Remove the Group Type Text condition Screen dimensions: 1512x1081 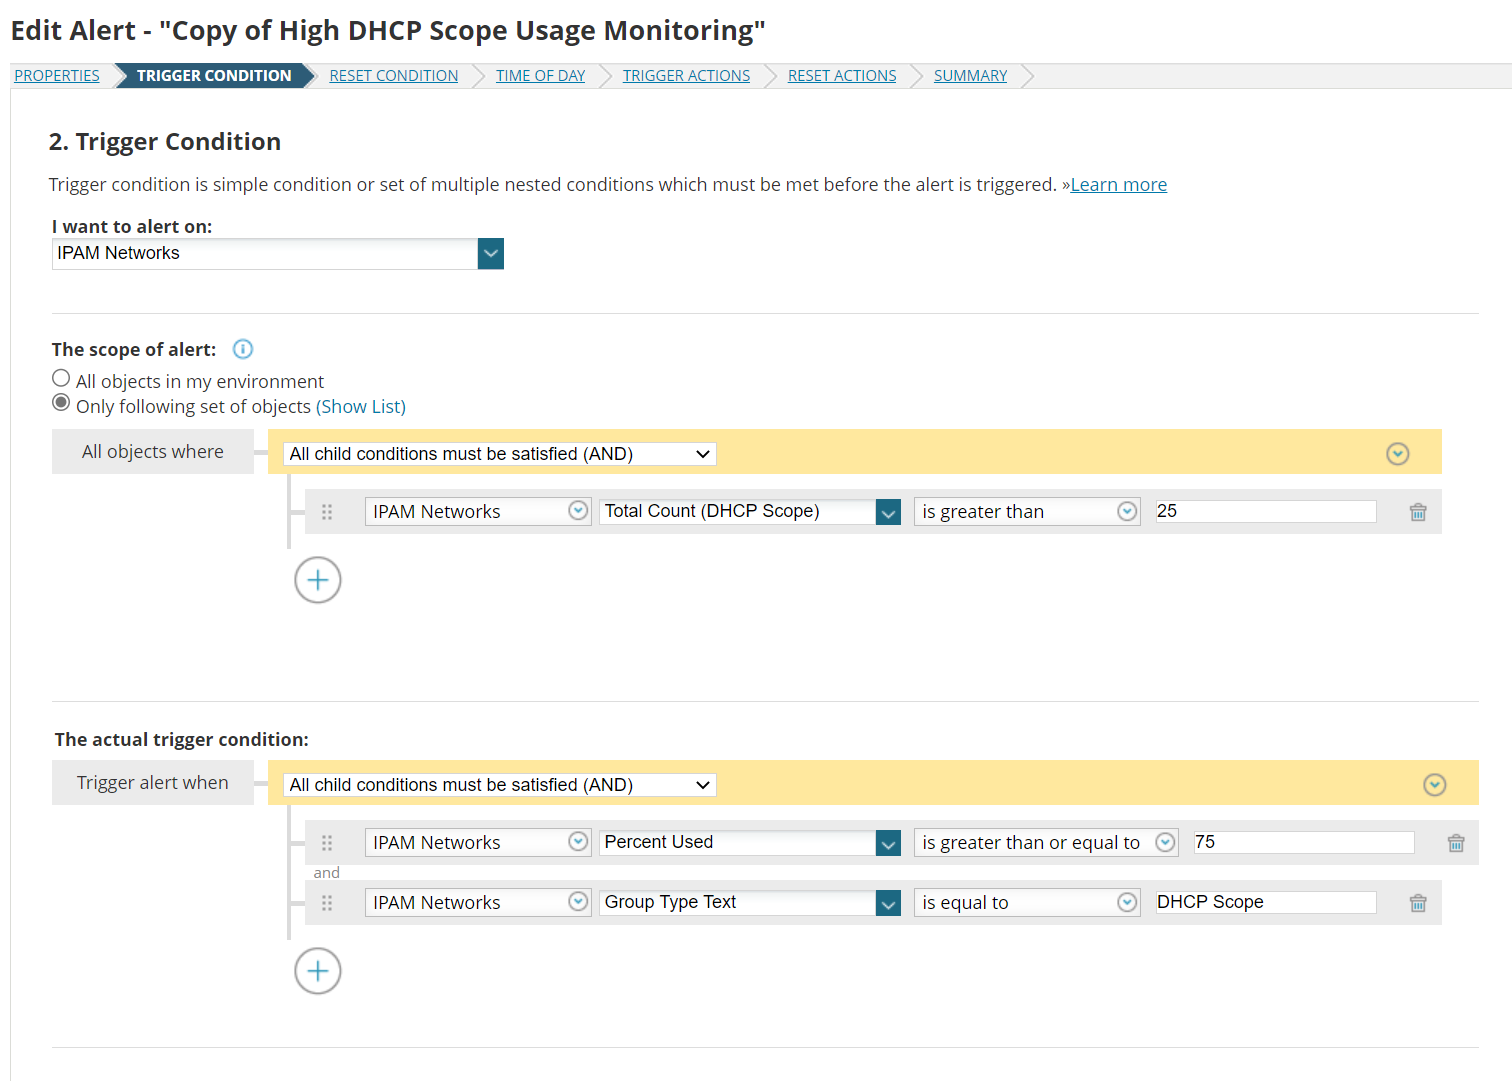(1417, 903)
